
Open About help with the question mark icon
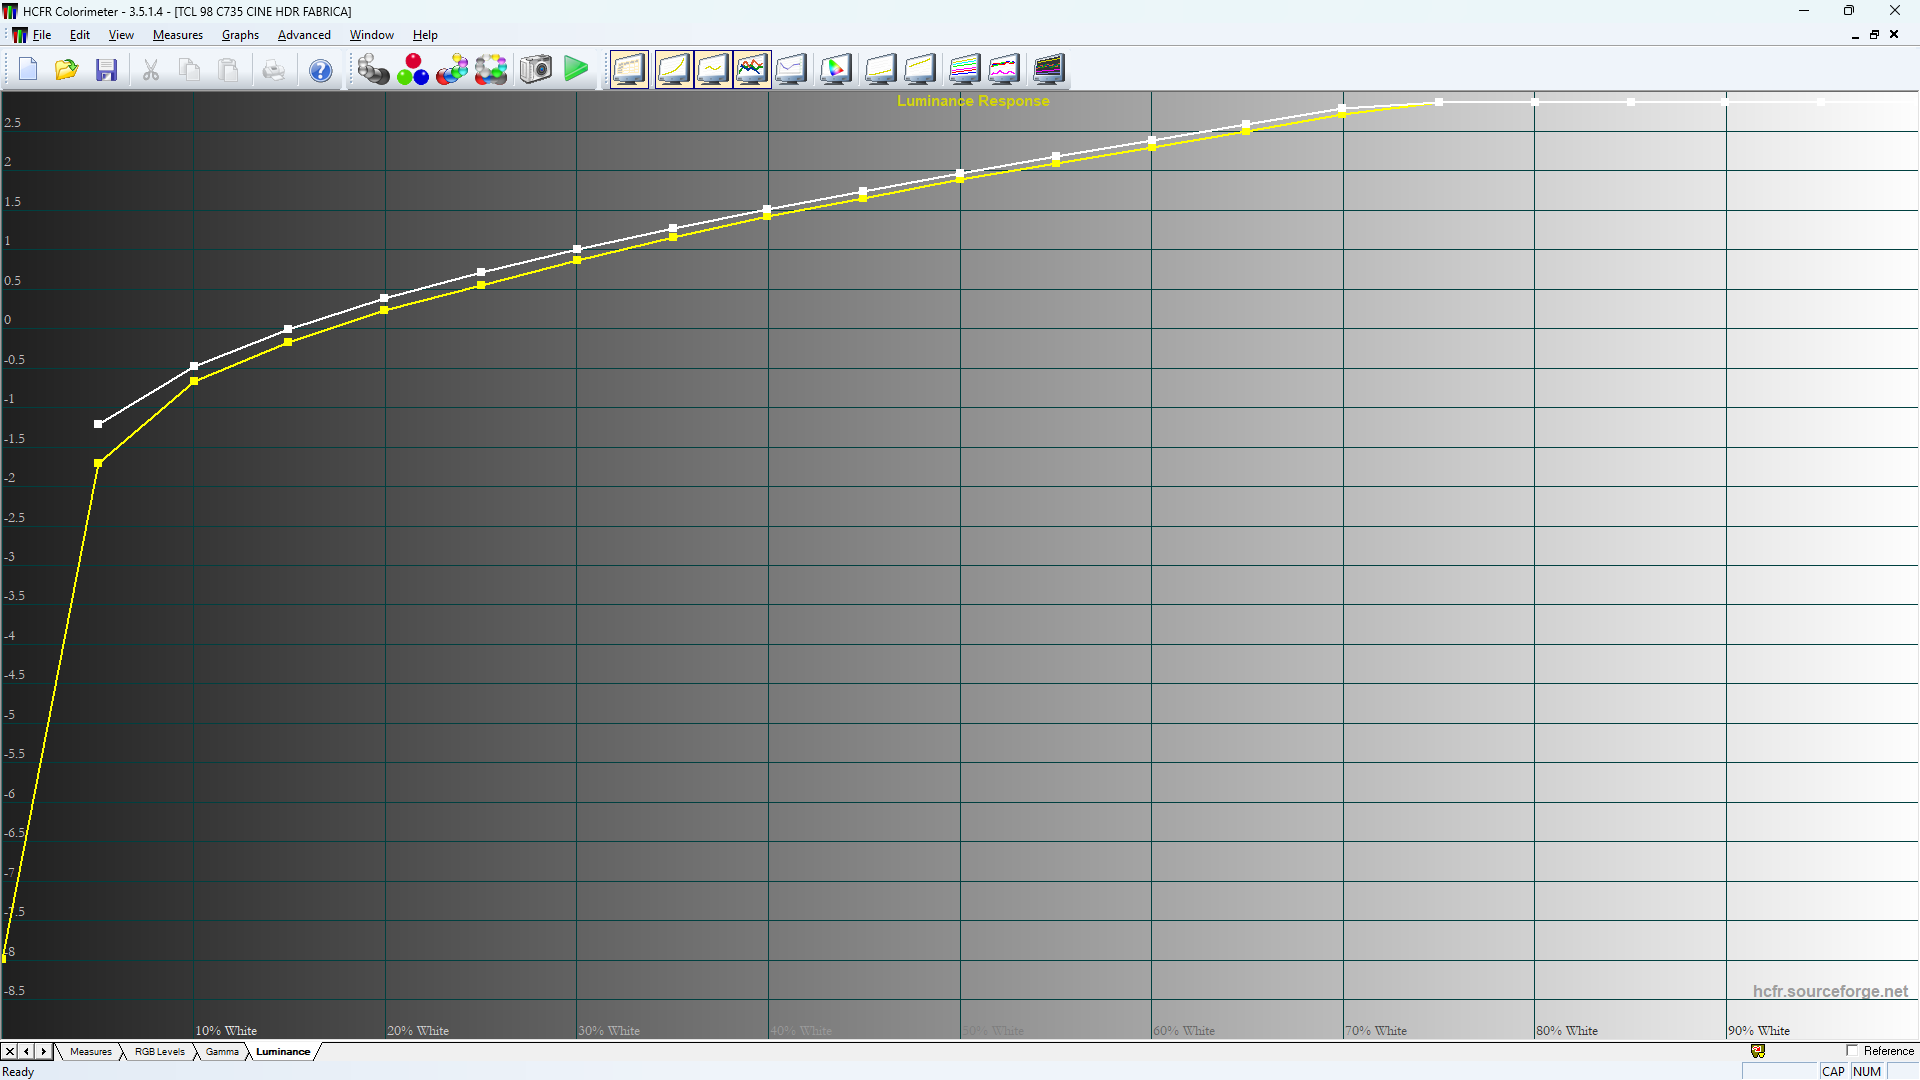pyautogui.click(x=320, y=70)
